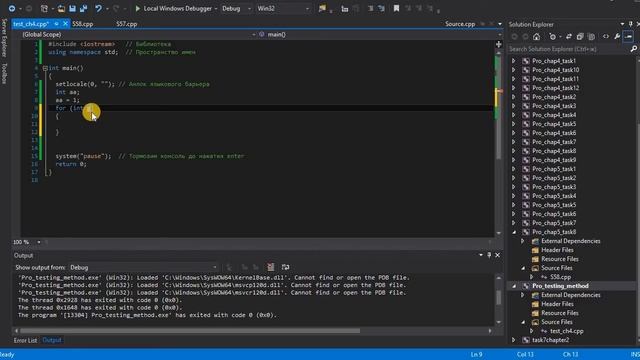The width and height of the screenshot is (640, 360).
Task: Open the Server Explorer side tab
Action: [x=4, y=38]
